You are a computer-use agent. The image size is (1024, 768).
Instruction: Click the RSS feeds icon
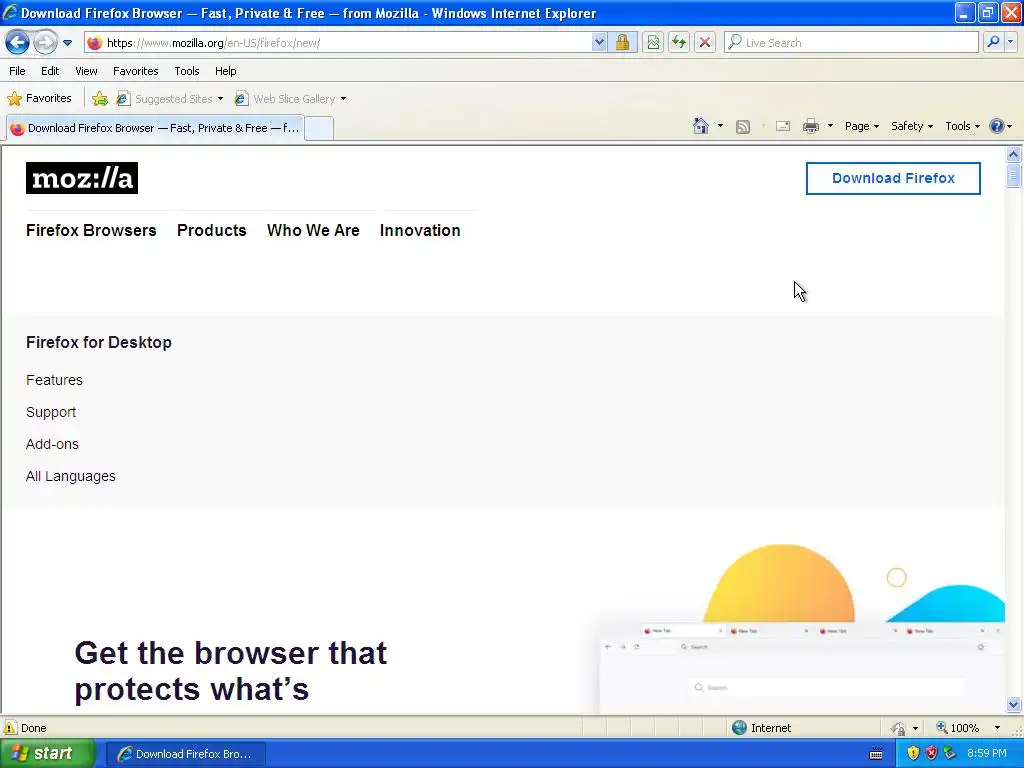743,127
